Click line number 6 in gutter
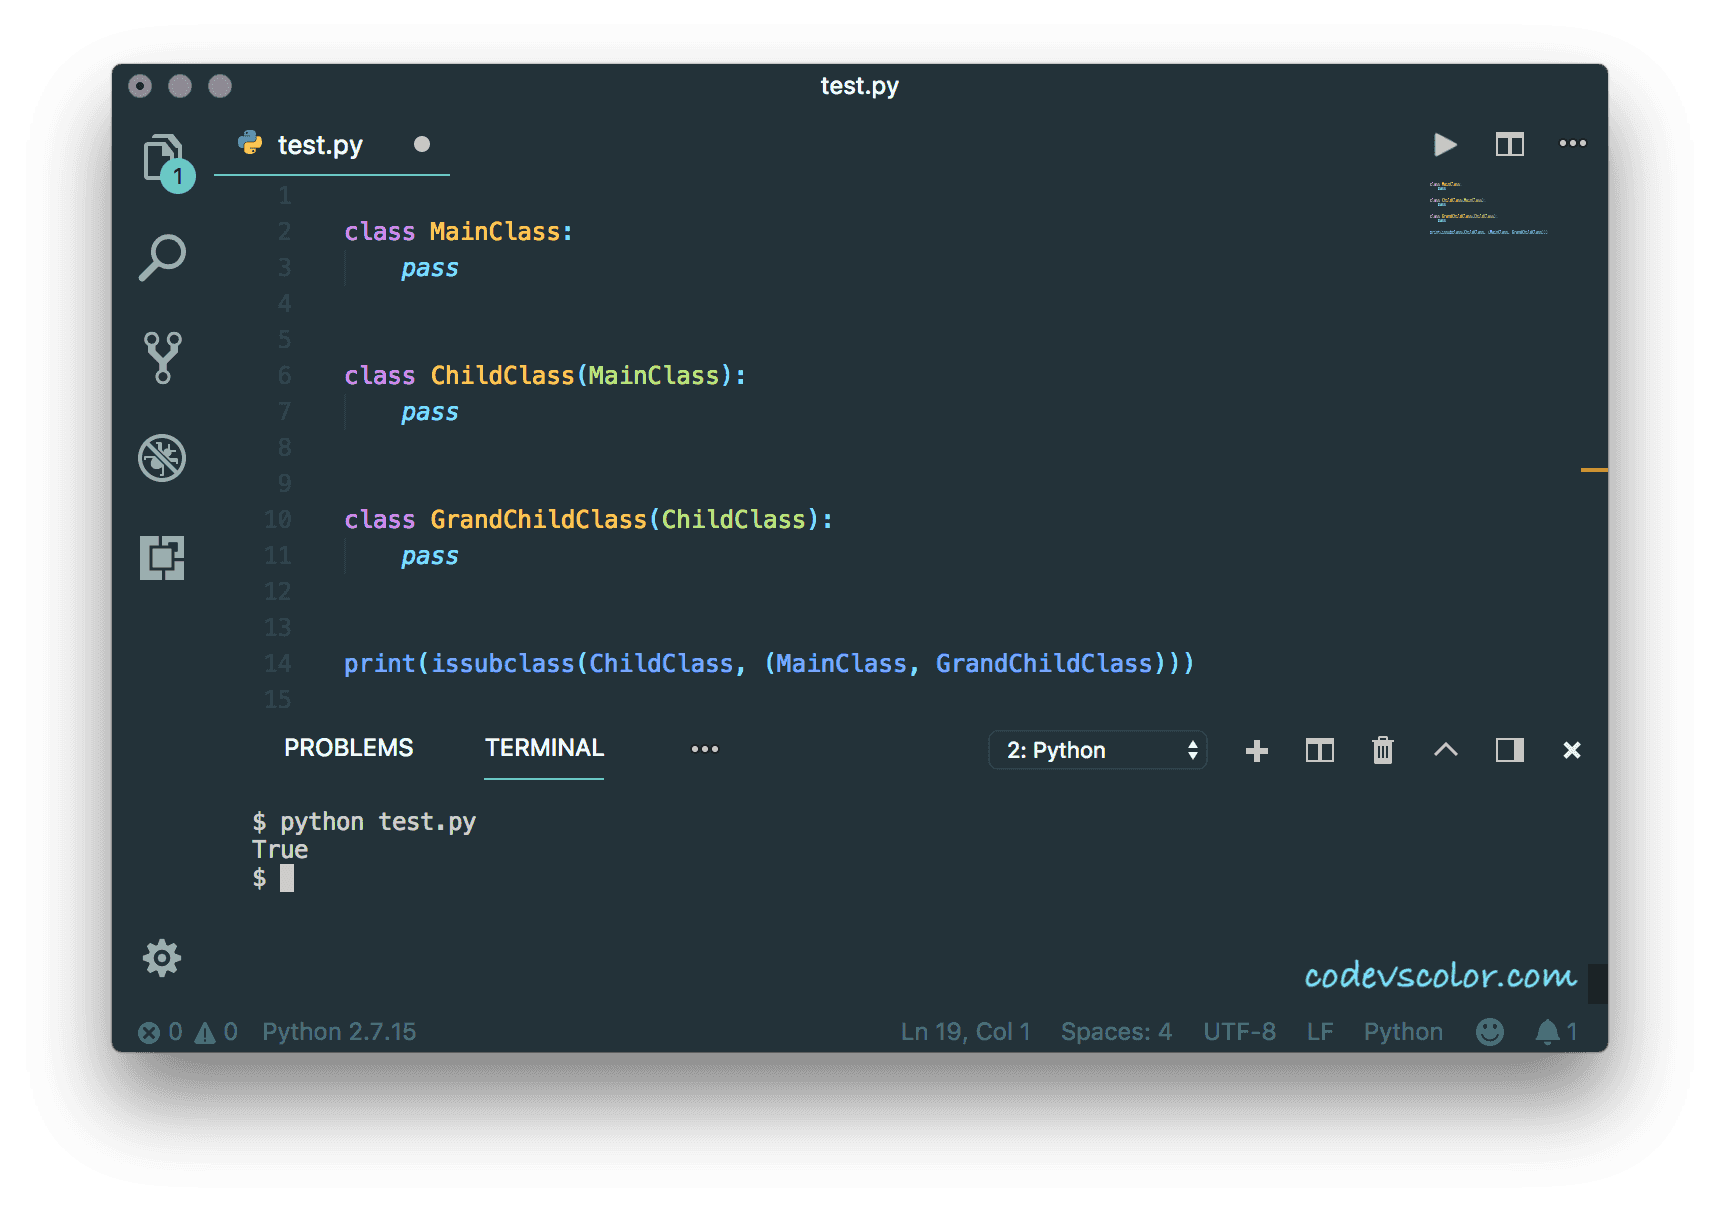 (x=285, y=376)
